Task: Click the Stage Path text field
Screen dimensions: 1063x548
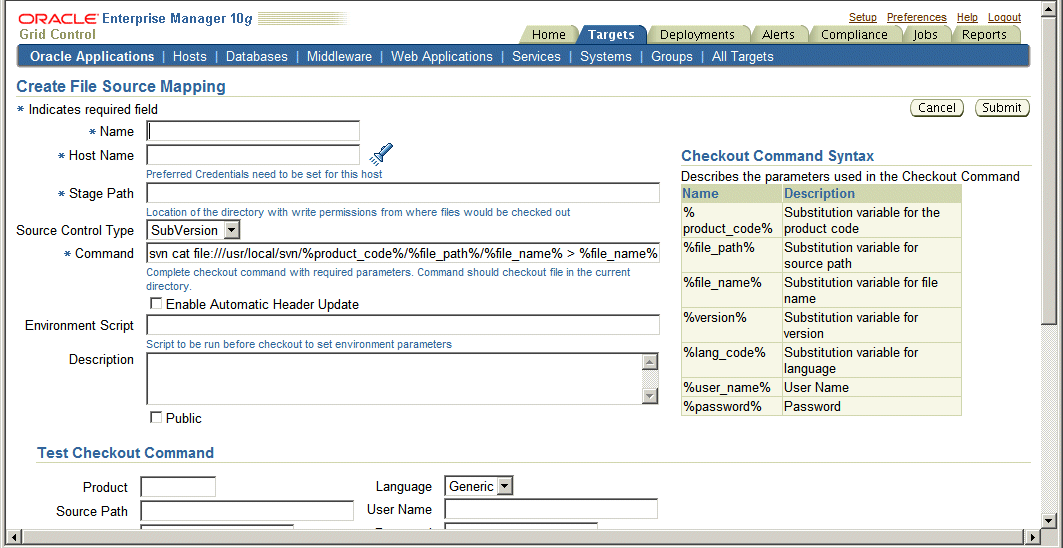Action: coord(403,193)
